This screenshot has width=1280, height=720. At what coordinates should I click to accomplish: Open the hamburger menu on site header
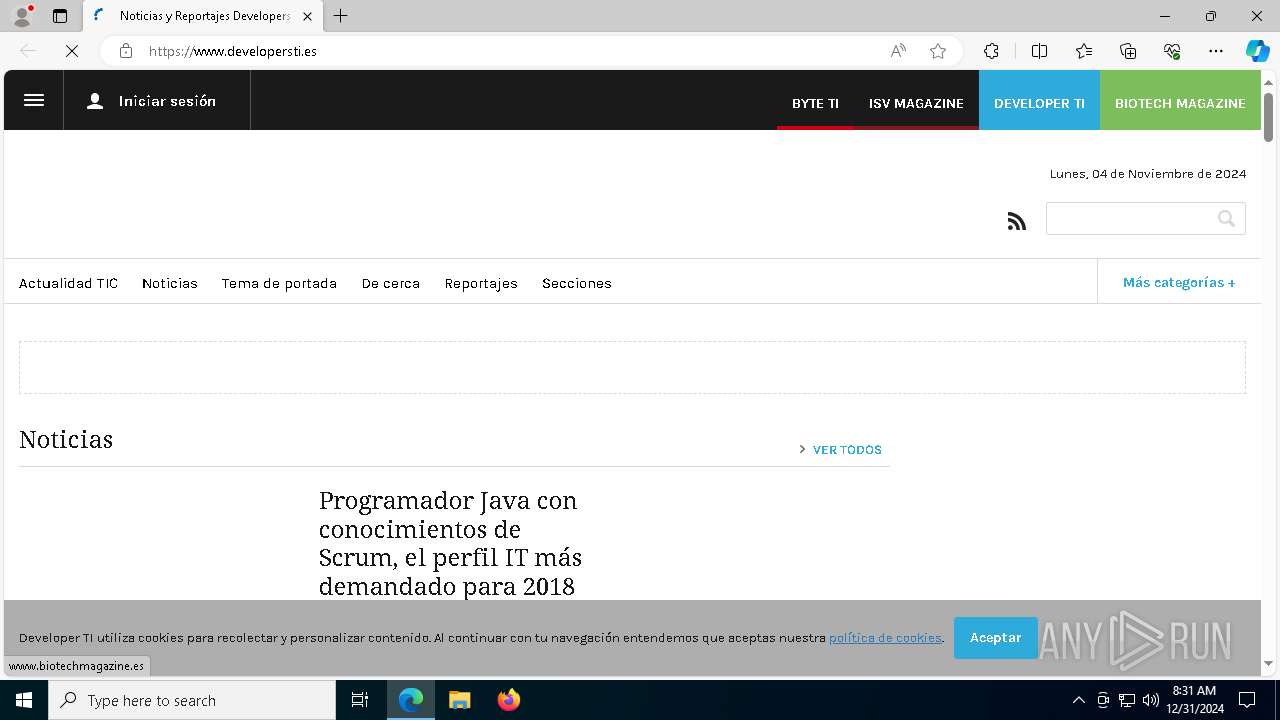[x=34, y=100]
